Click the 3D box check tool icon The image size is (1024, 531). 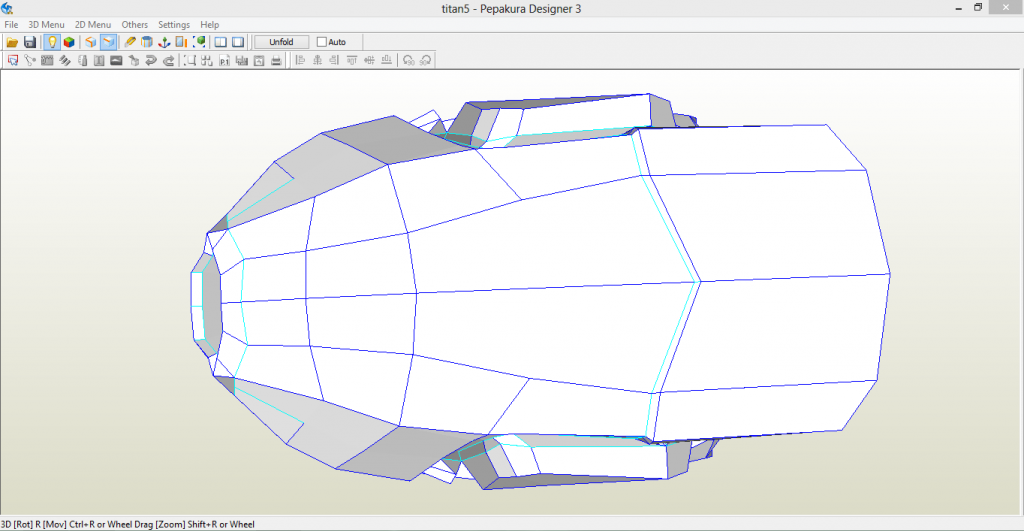[x=134, y=60]
